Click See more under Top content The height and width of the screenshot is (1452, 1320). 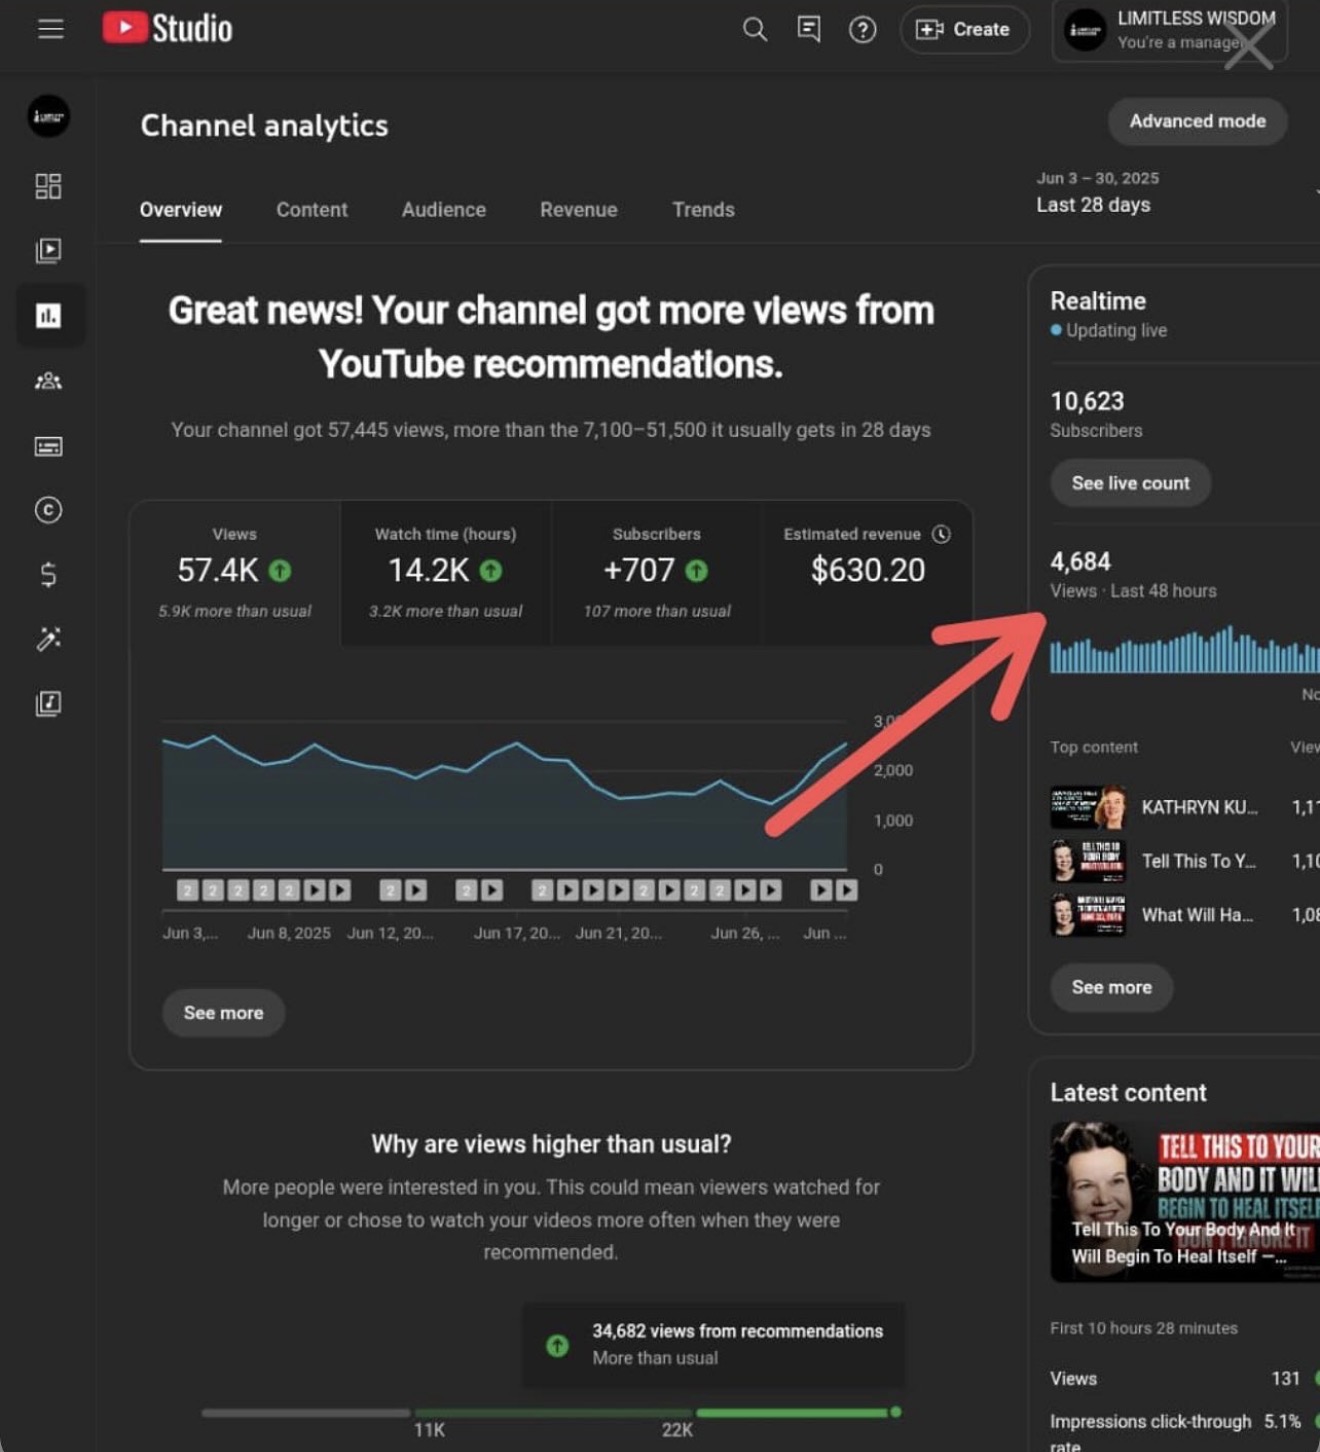point(1112,987)
